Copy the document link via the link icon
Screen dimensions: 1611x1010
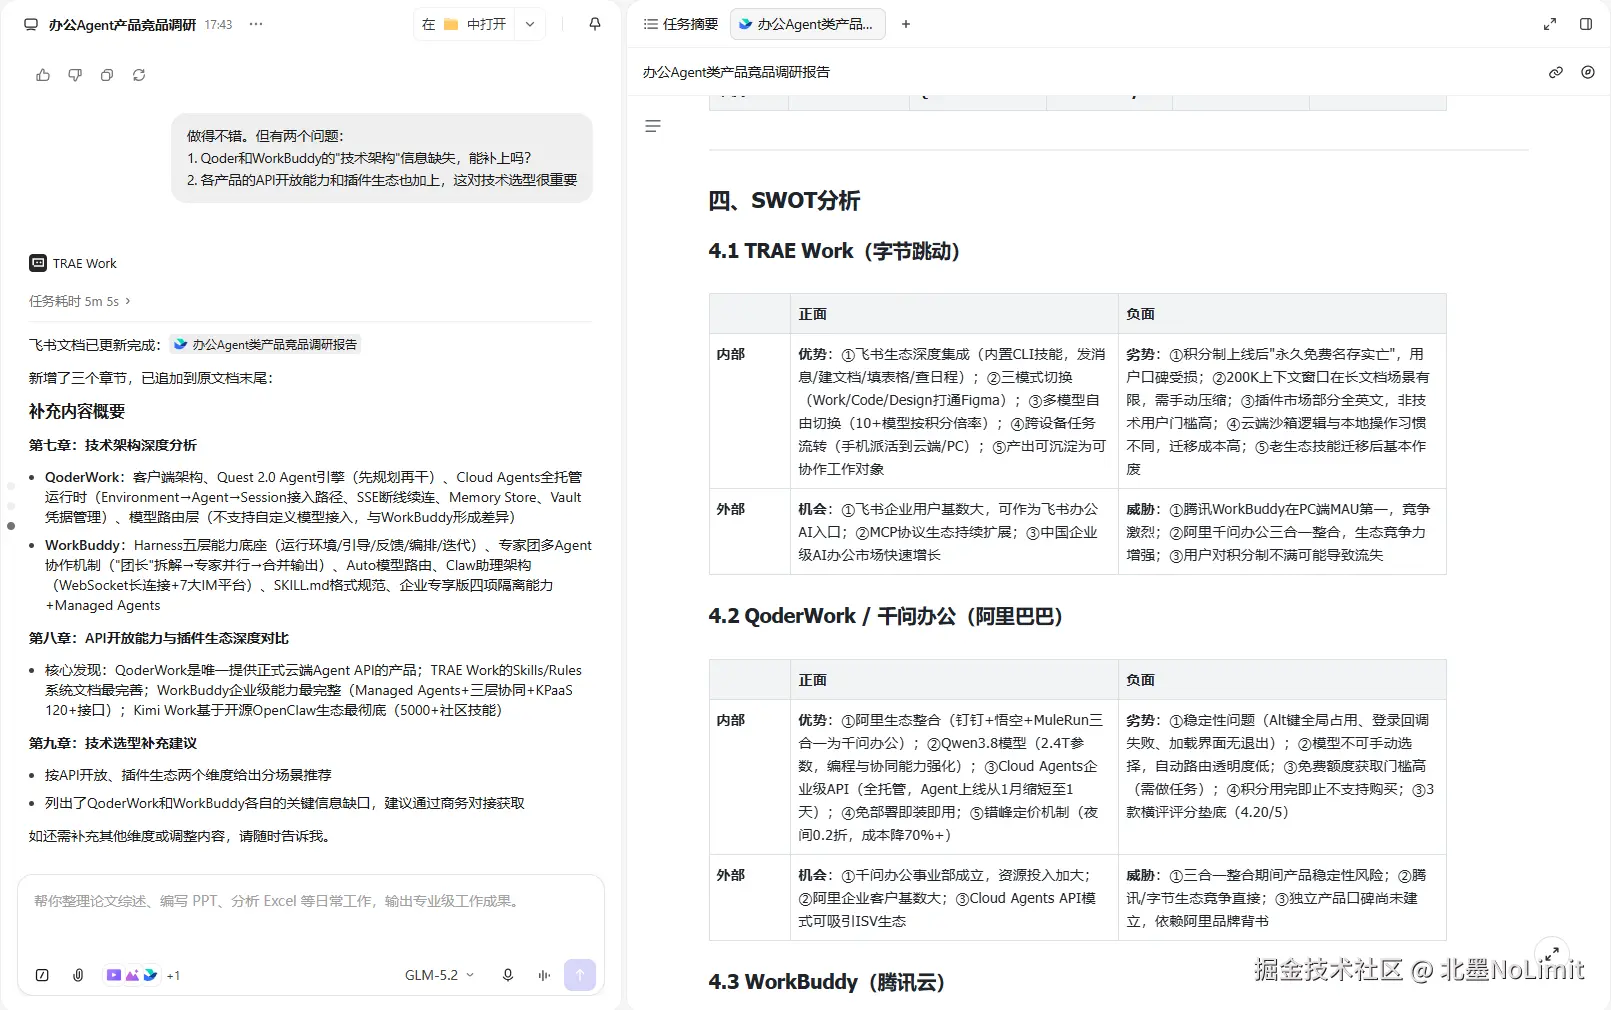click(x=1556, y=72)
